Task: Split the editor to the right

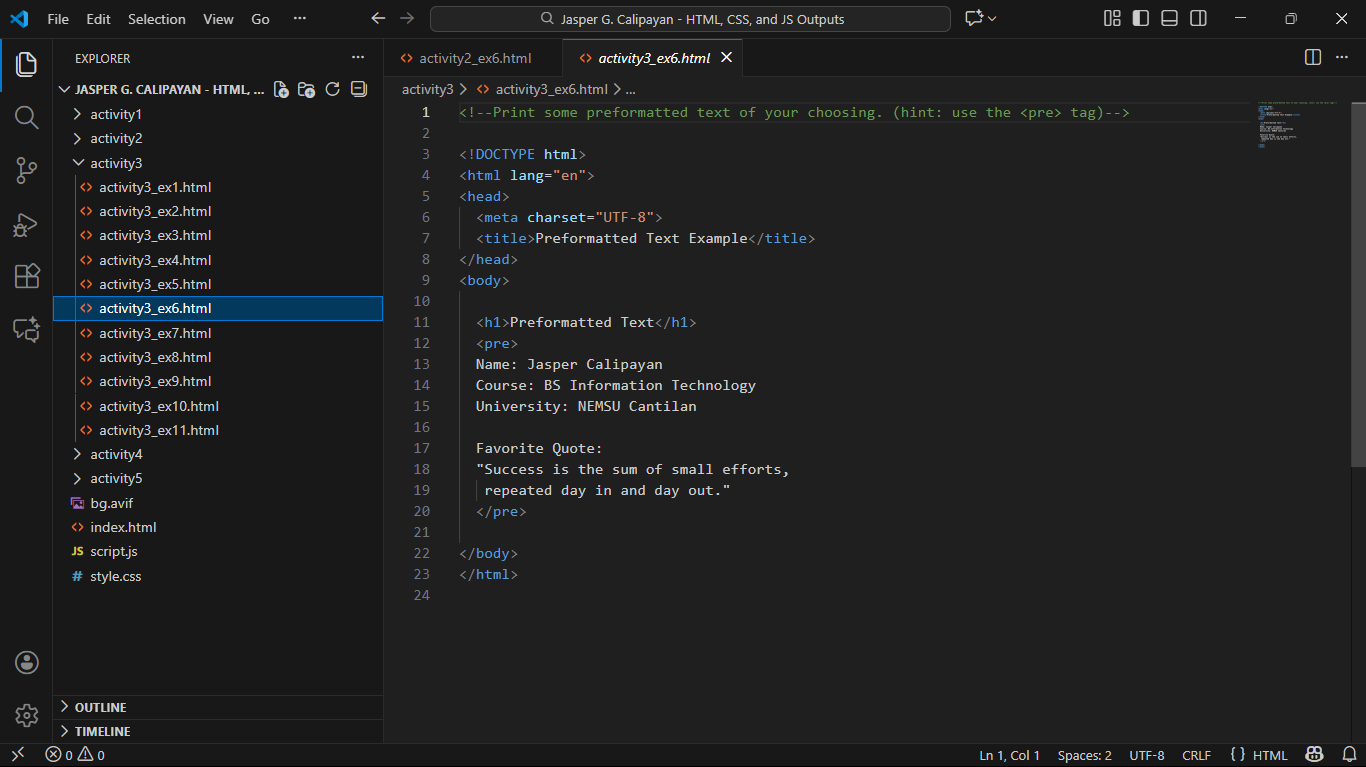Action: coord(1313,58)
